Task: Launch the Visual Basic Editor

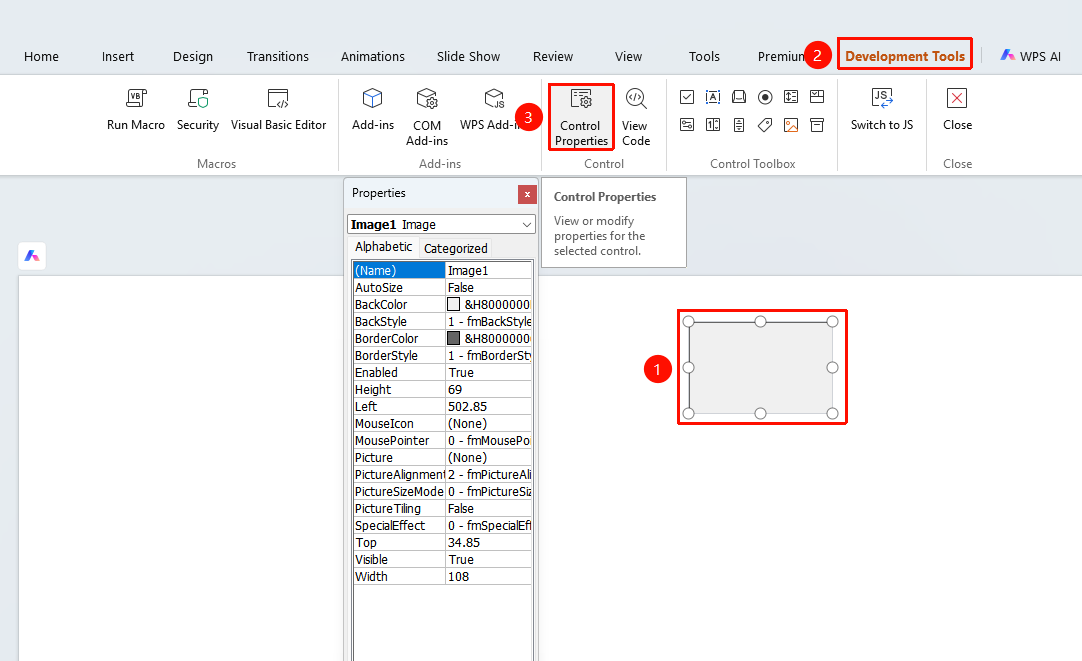Action: (278, 109)
